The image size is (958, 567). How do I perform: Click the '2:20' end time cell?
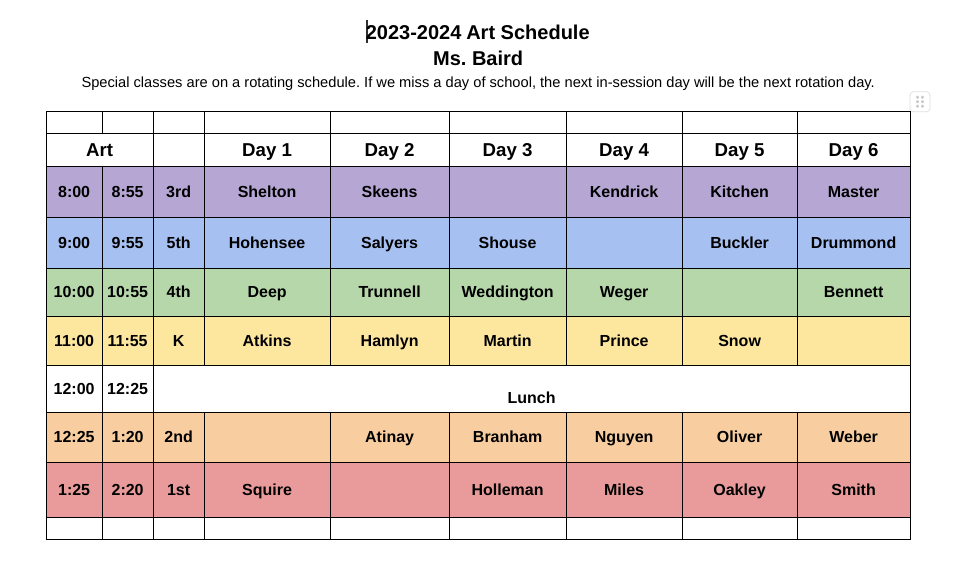tap(127, 490)
